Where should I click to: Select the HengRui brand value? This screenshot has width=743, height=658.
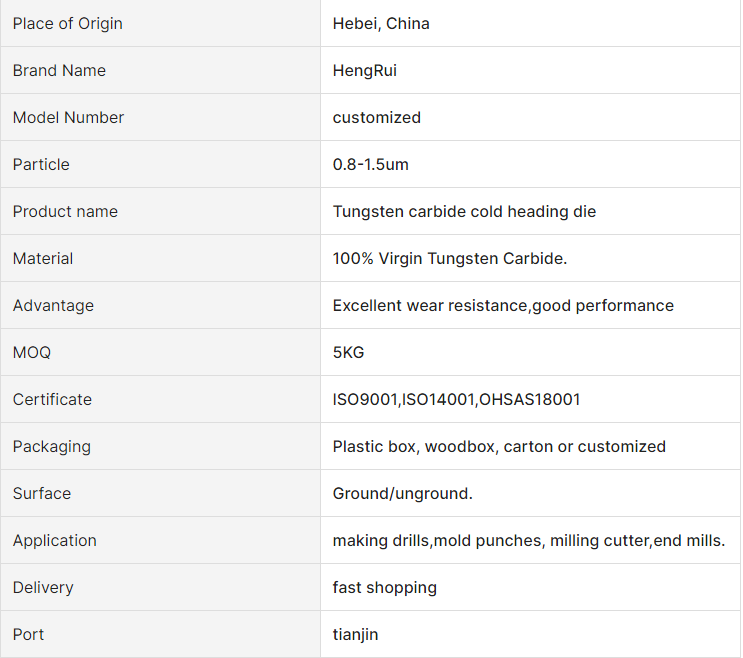364,71
